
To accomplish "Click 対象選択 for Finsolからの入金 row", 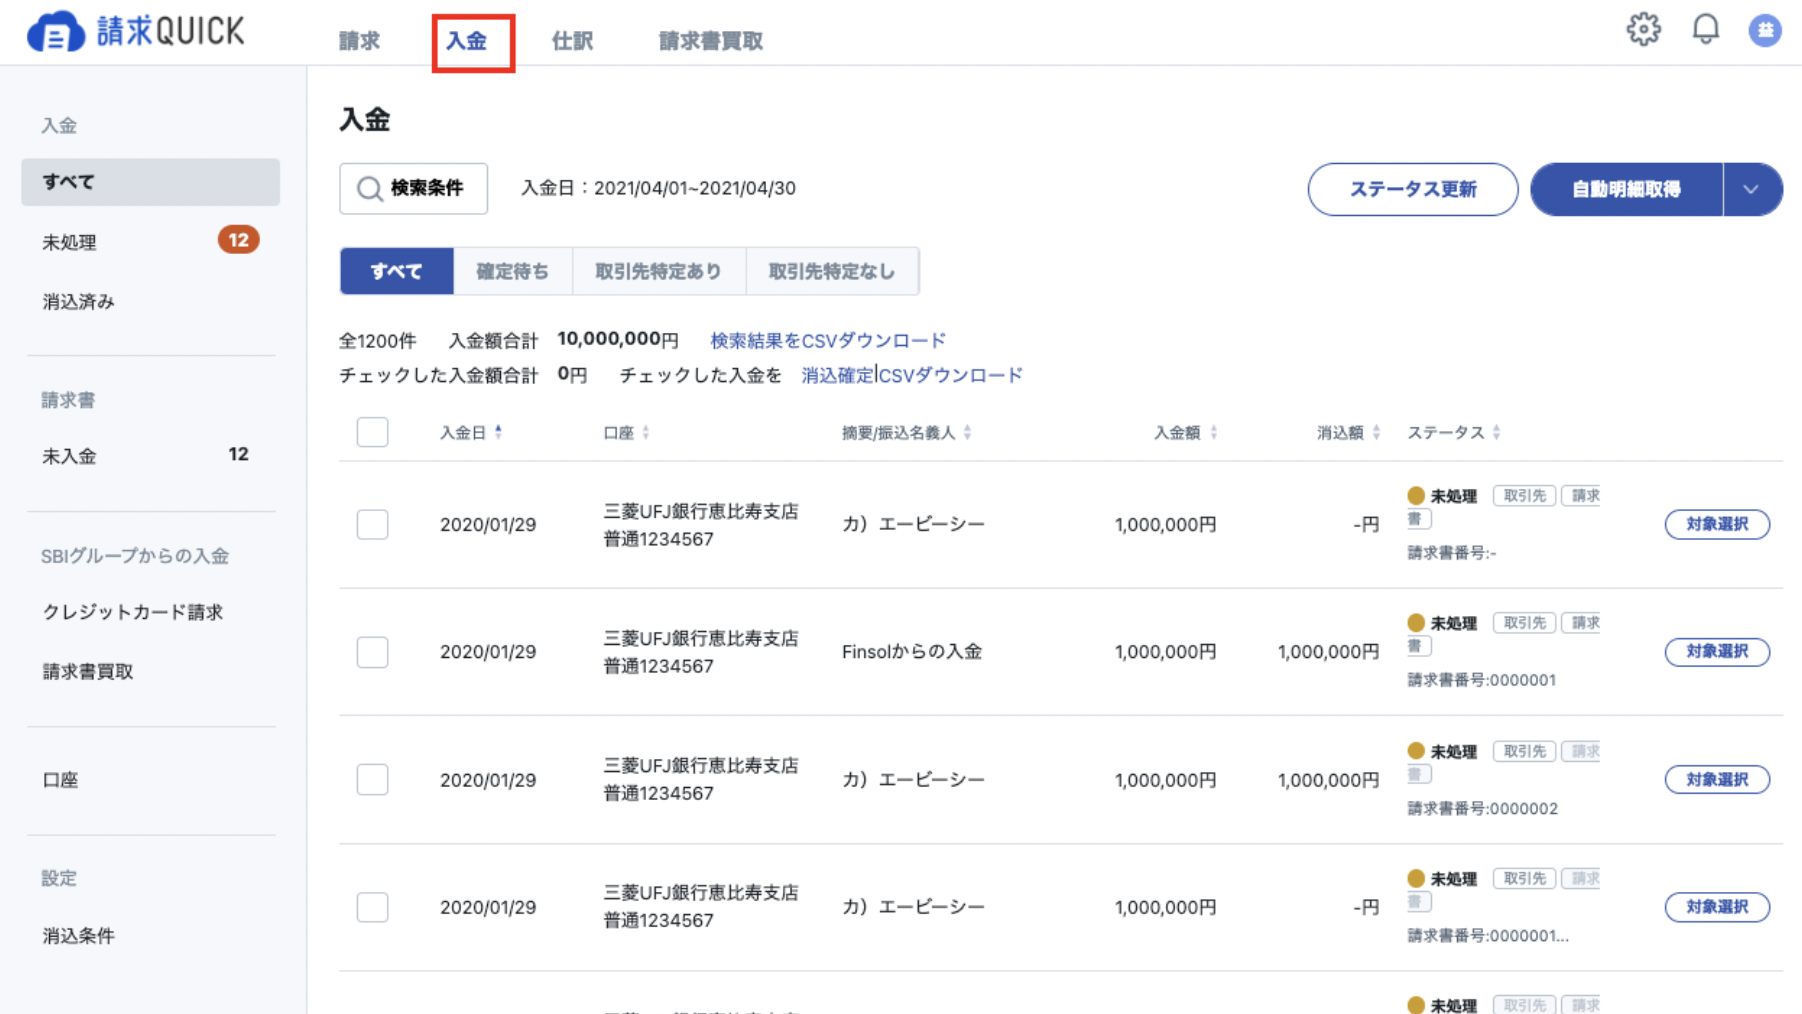I will (1717, 652).
